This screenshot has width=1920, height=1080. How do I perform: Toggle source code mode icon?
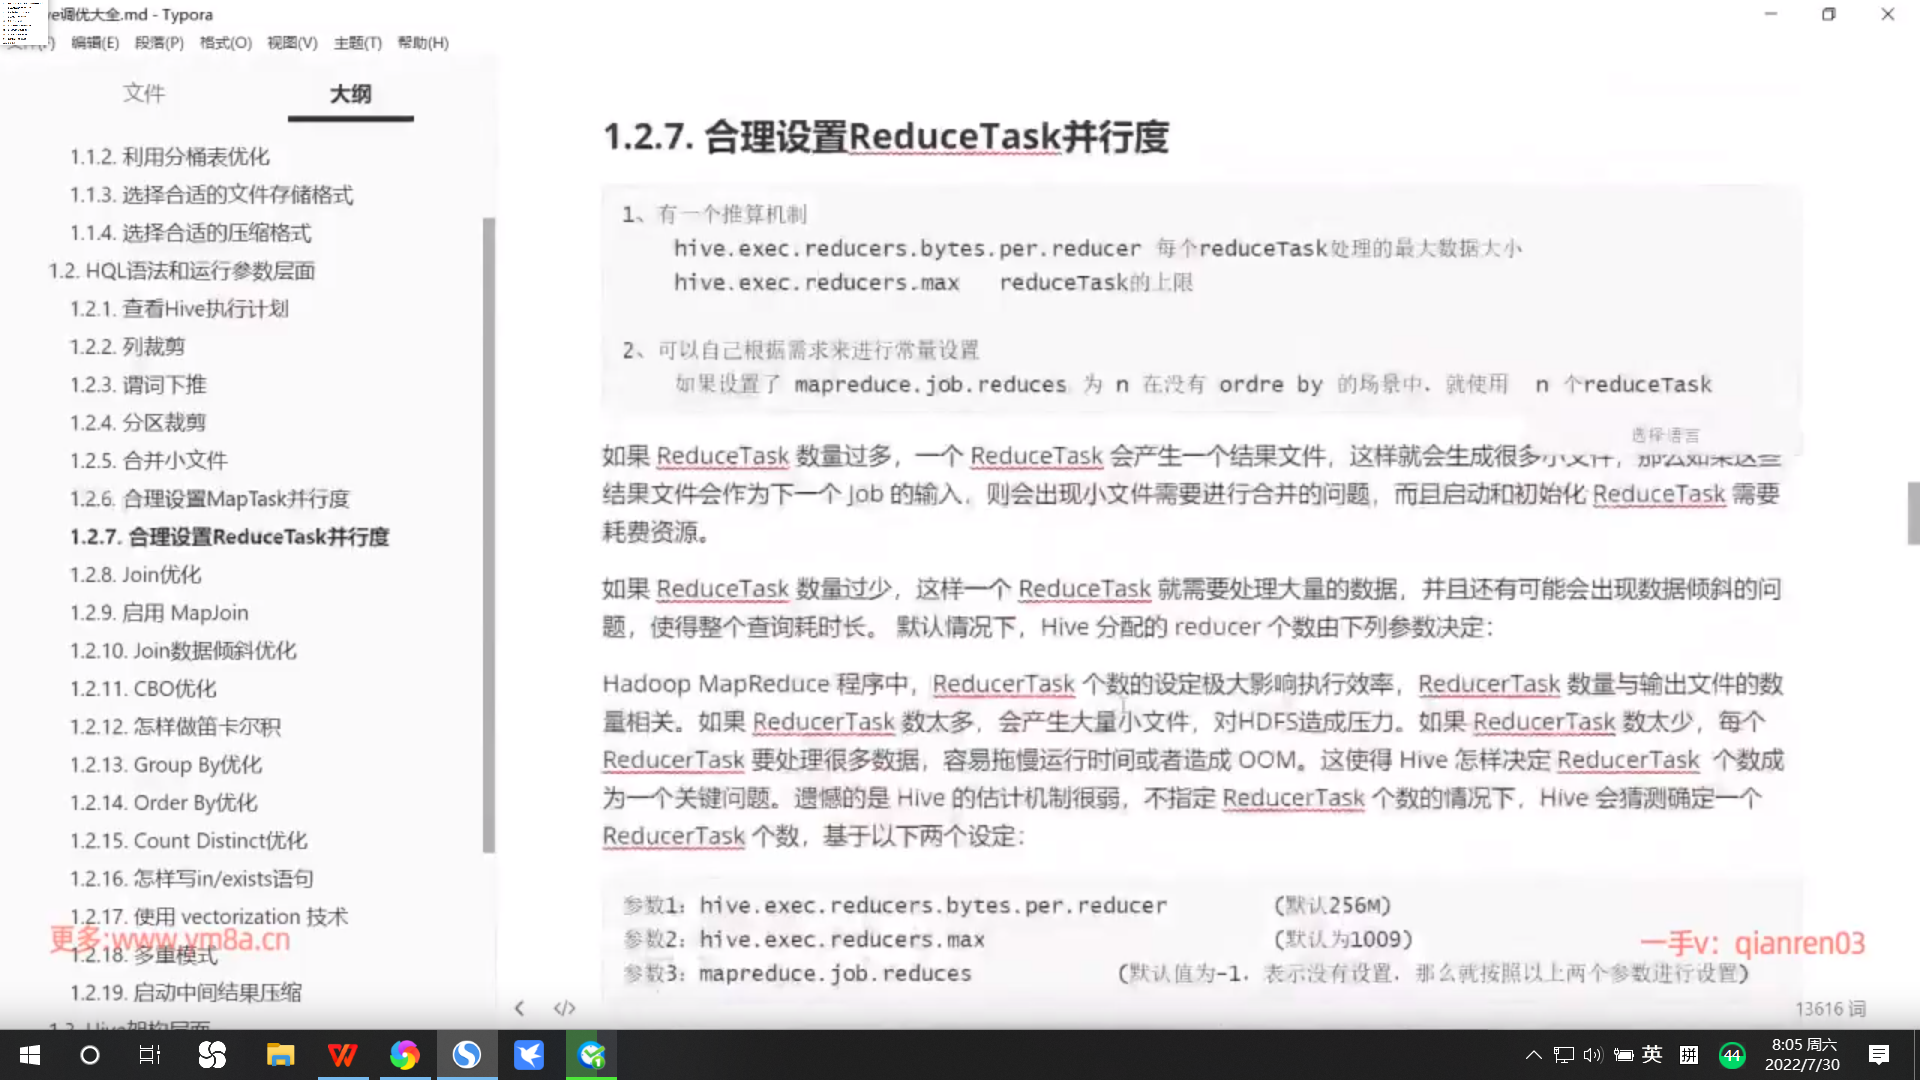click(565, 1008)
